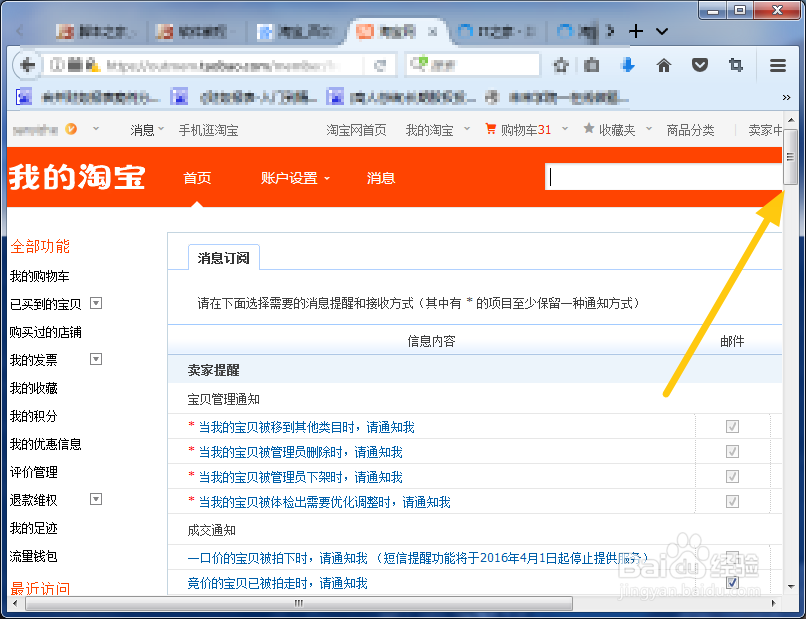Click the 卖家提醒 section header

(x=213, y=370)
